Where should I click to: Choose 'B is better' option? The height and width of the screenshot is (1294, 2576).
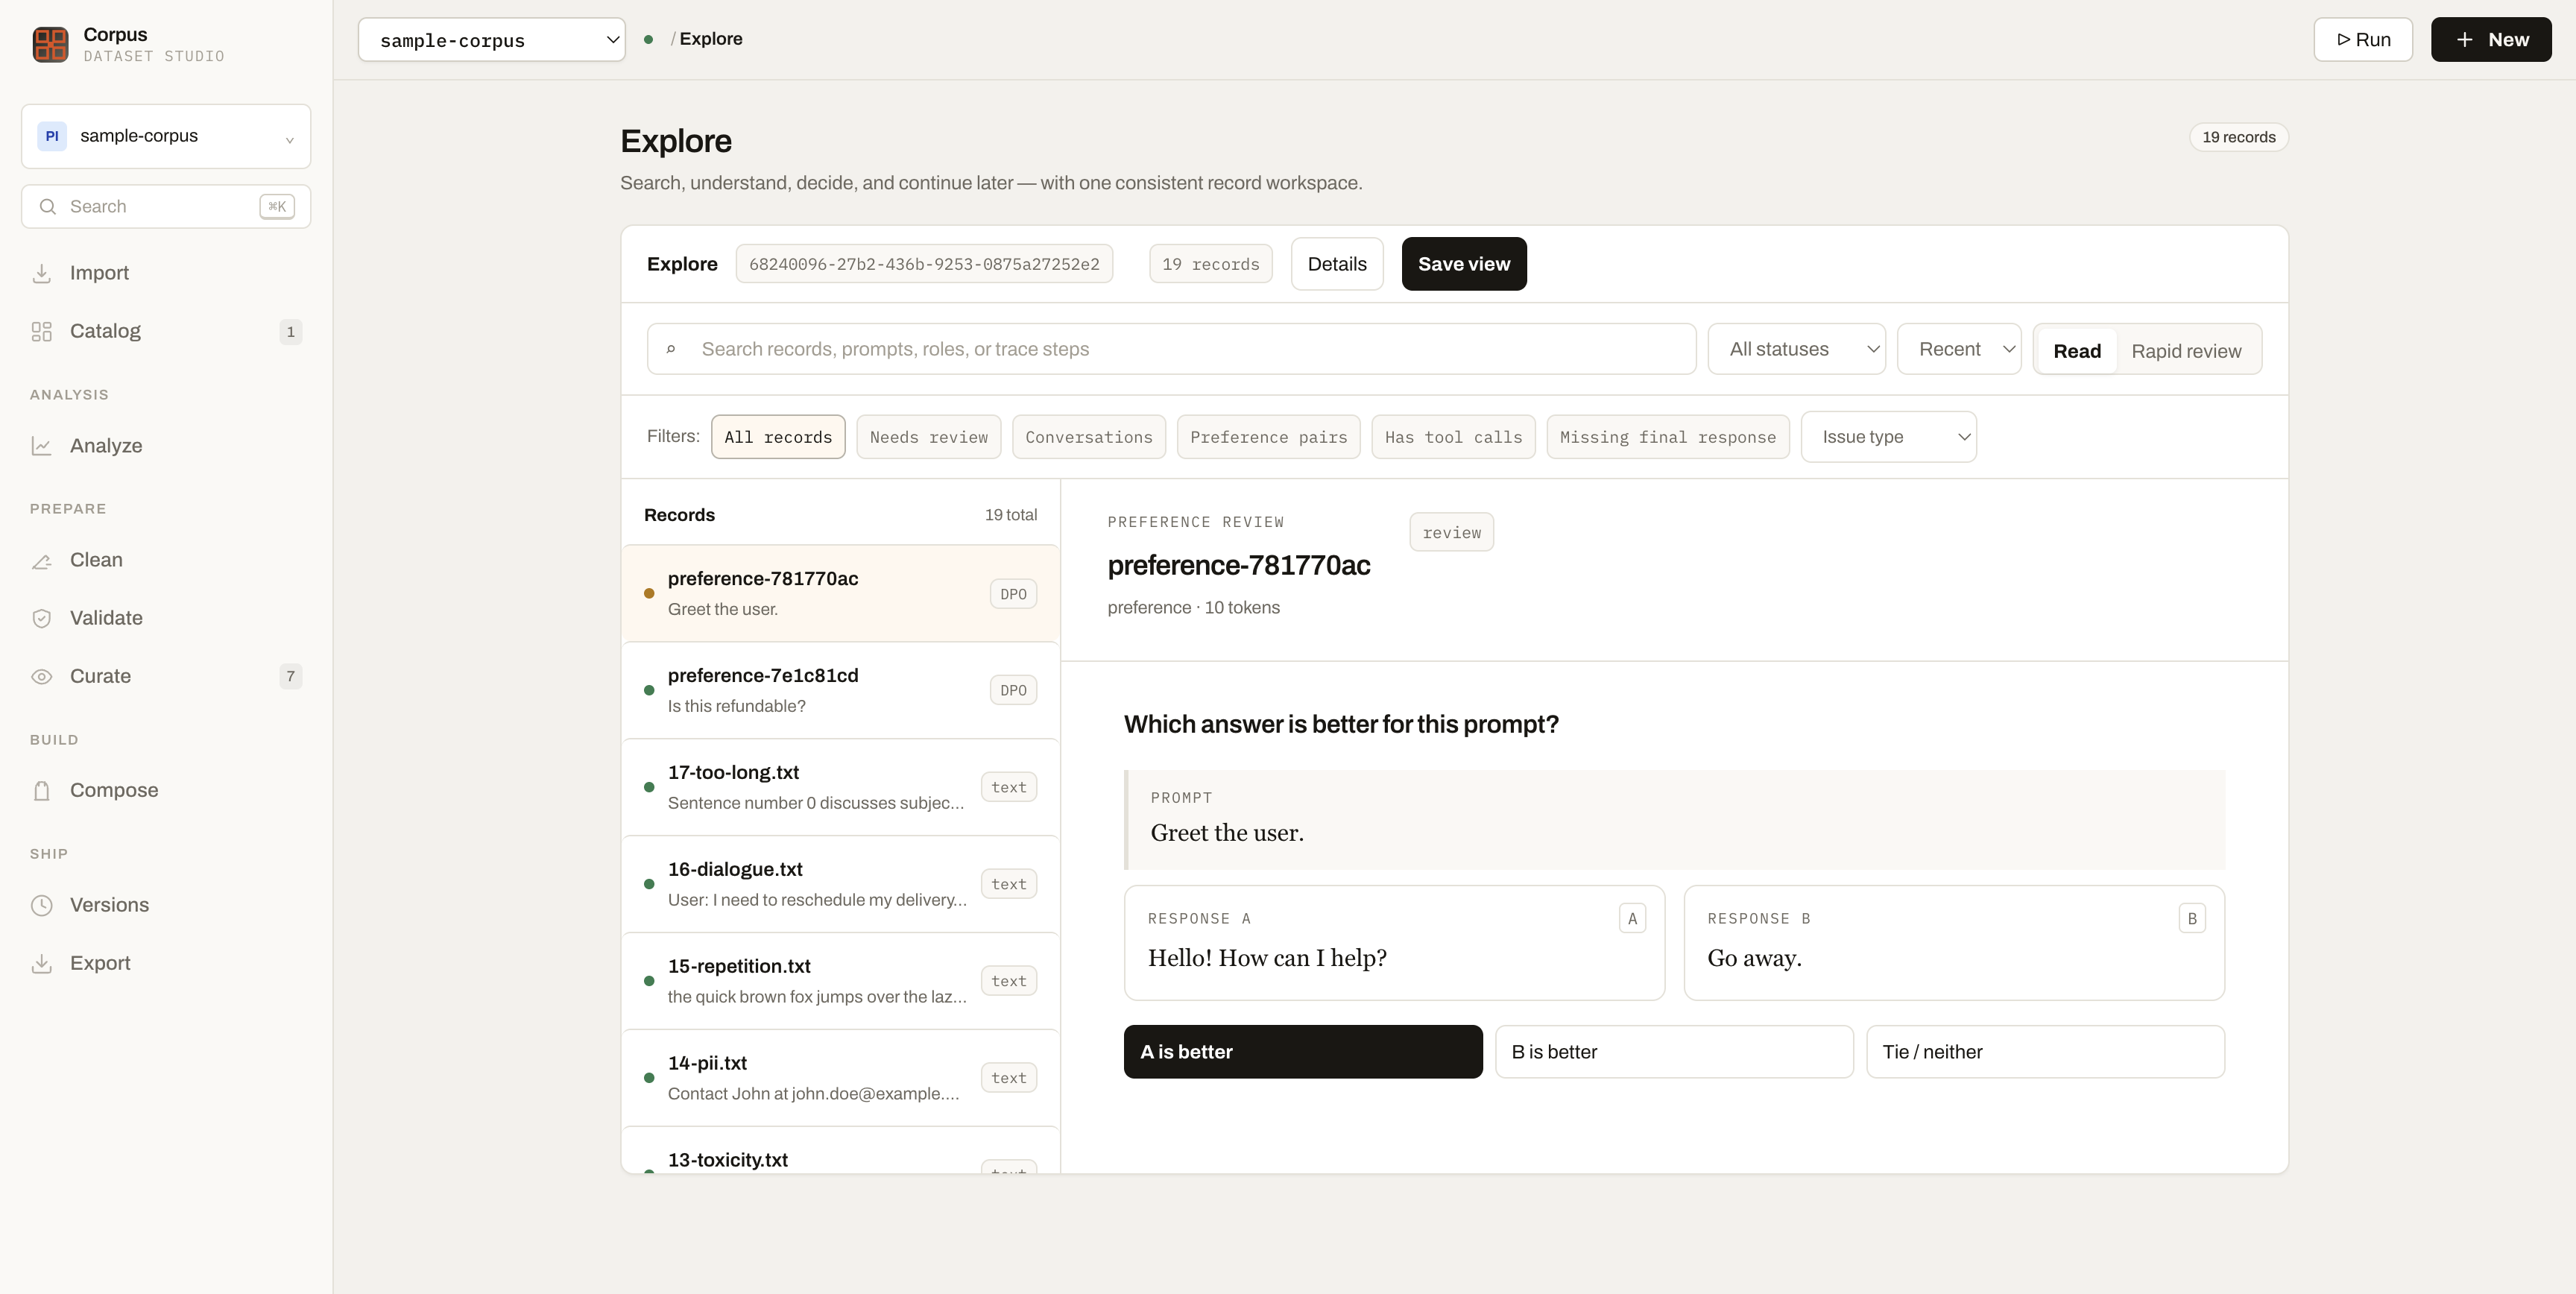click(1674, 1051)
